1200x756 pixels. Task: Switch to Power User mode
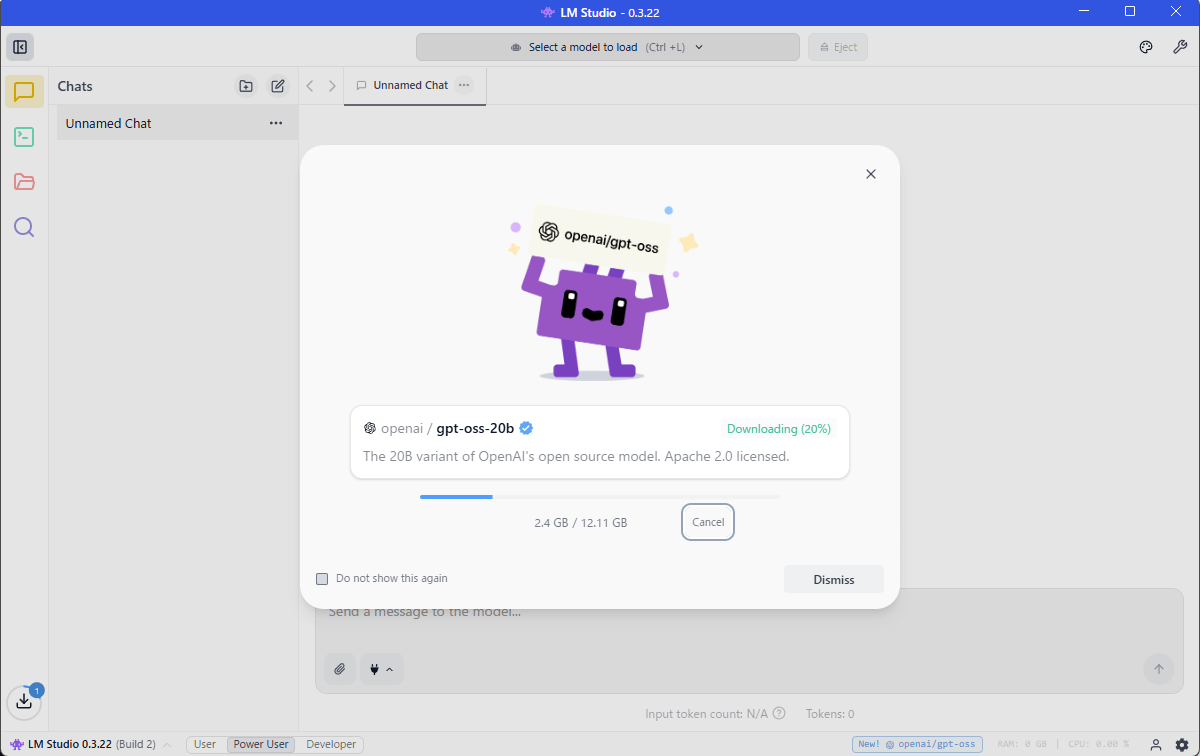pyautogui.click(x=261, y=744)
